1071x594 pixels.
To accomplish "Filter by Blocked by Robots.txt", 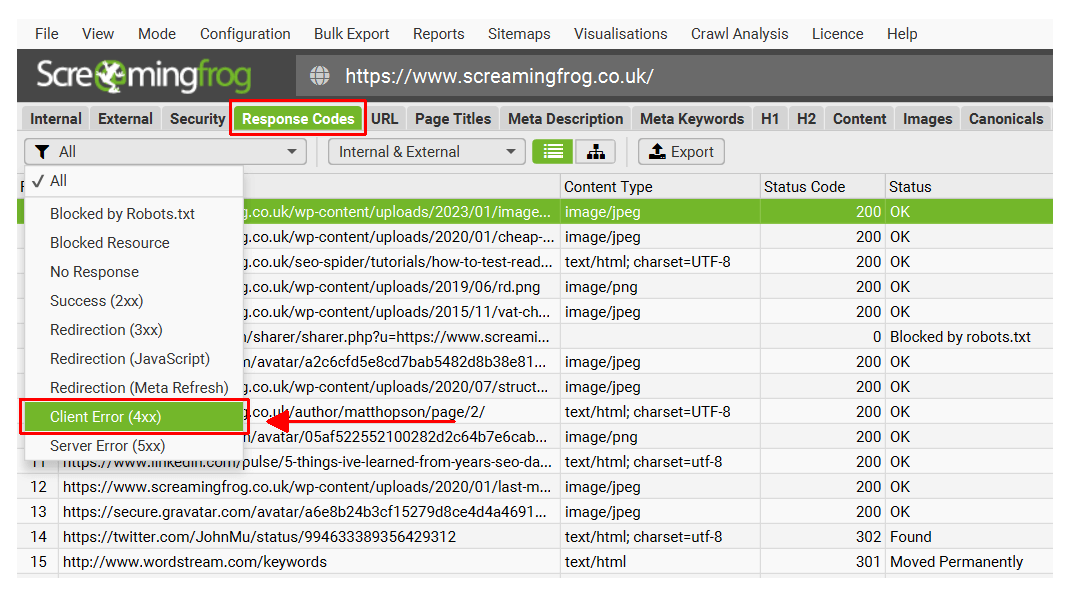I will coord(134,214).
